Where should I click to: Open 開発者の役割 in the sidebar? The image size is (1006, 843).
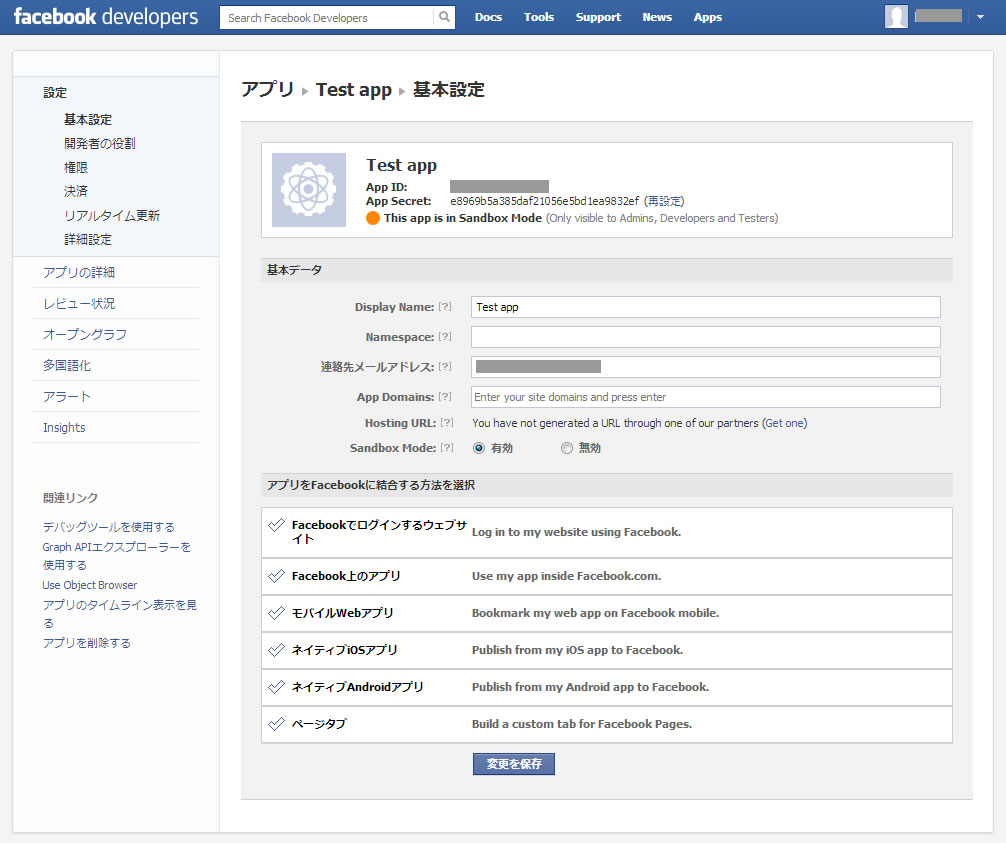pyautogui.click(x=99, y=143)
